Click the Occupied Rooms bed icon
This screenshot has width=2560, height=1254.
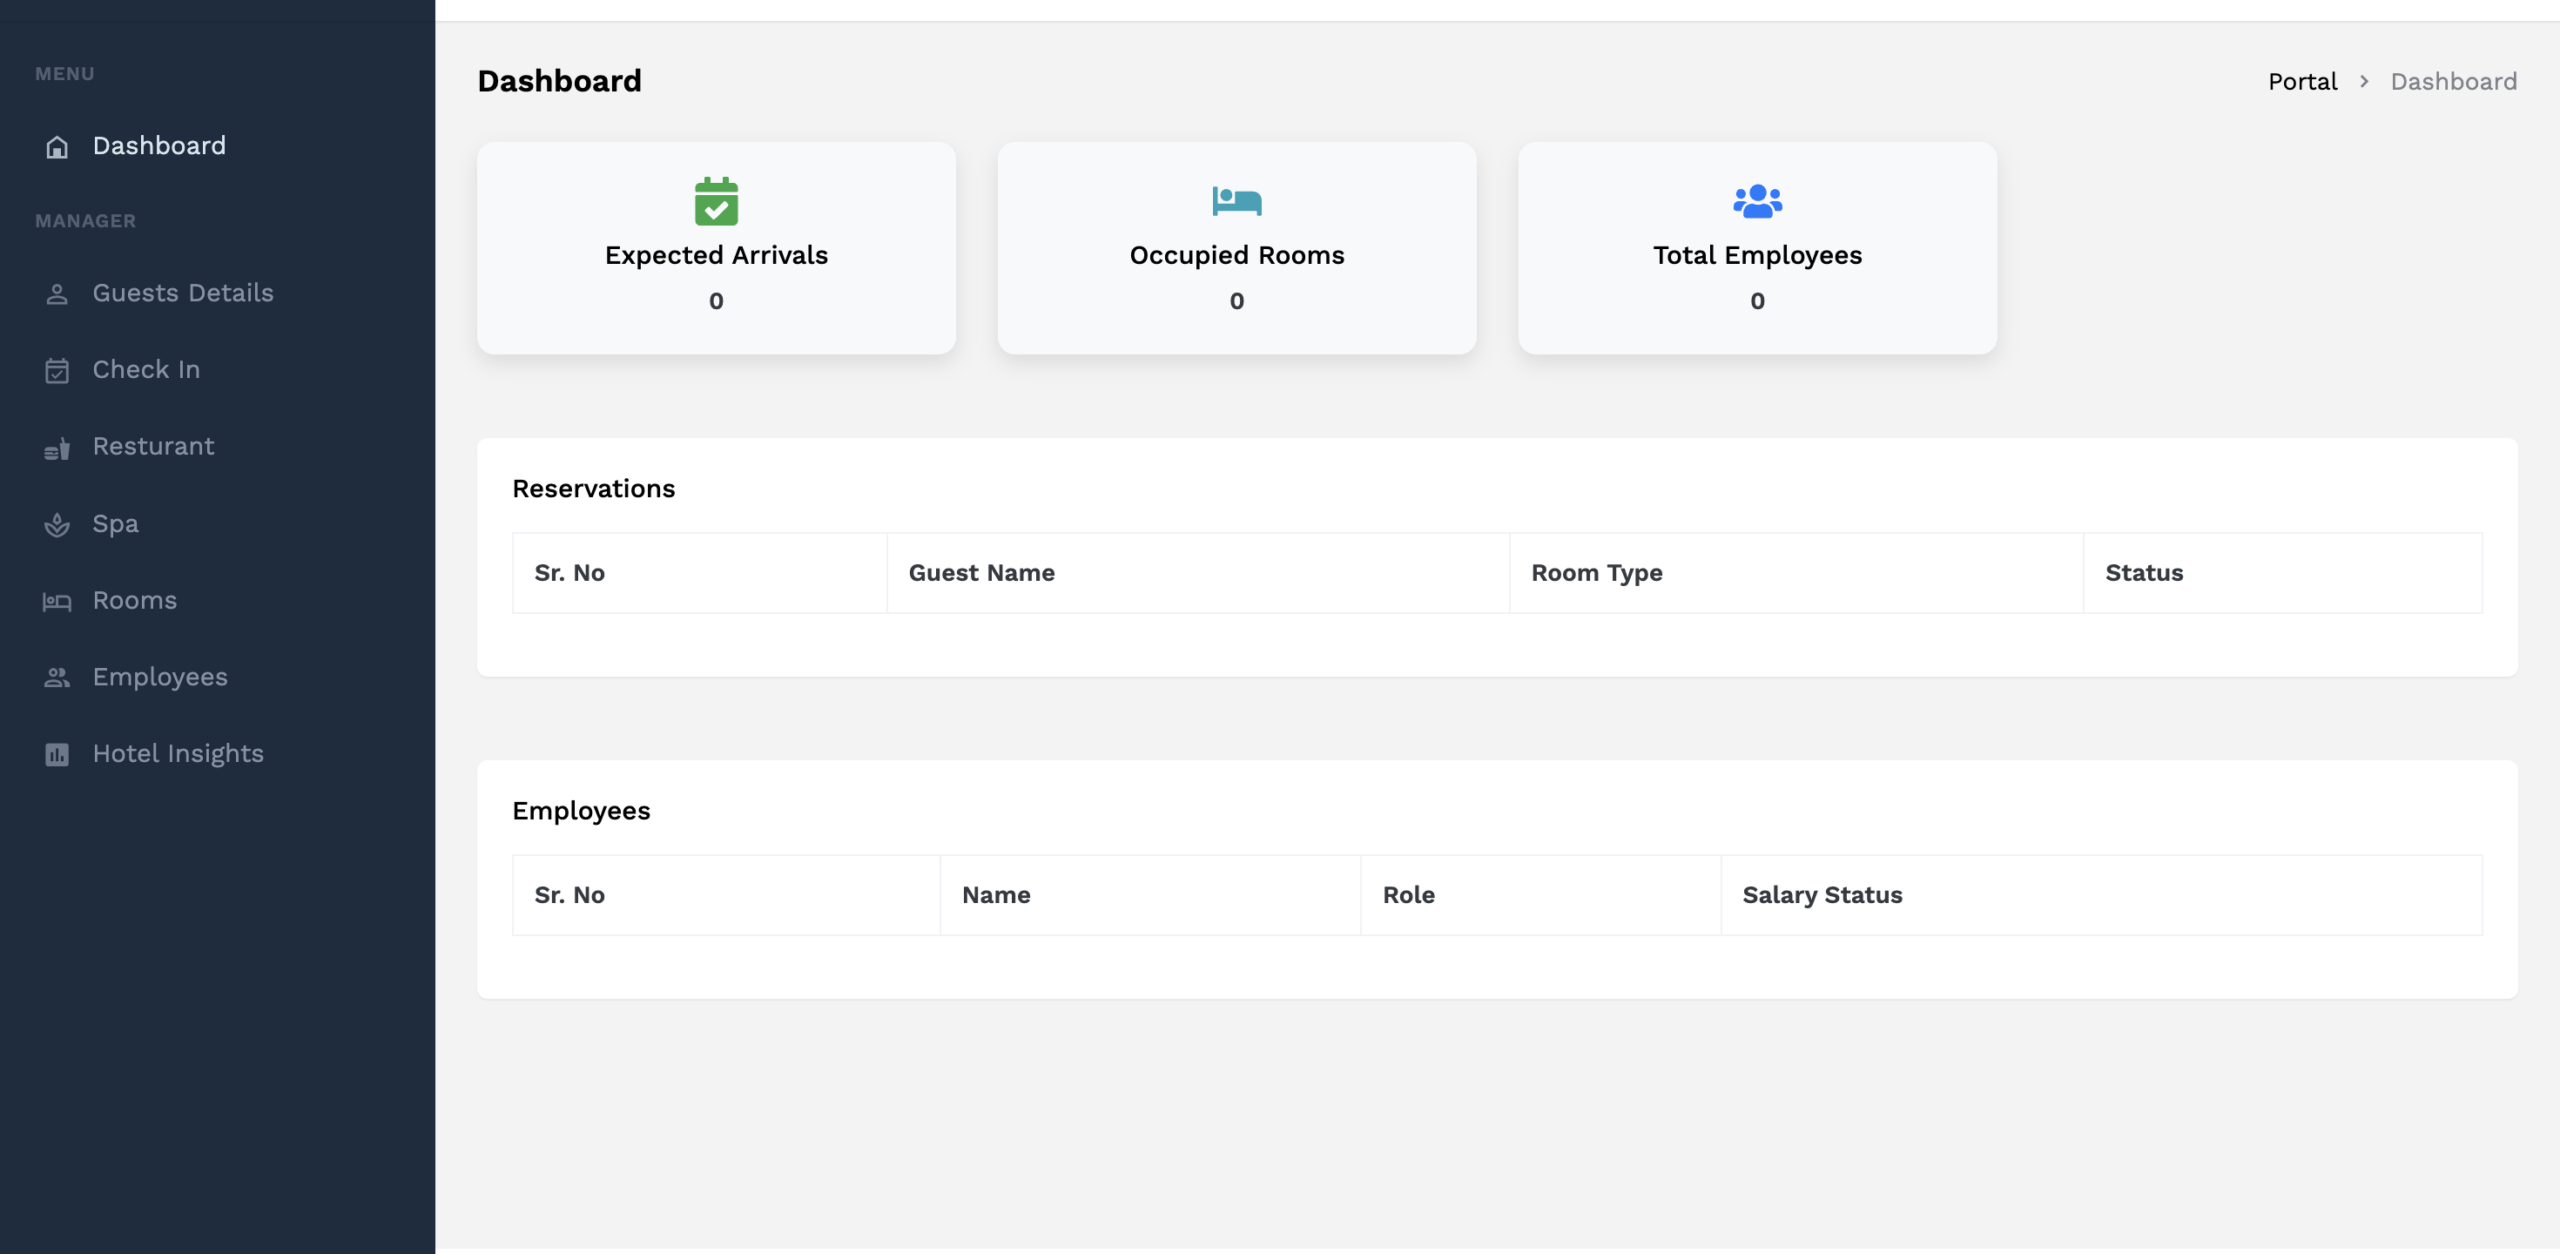point(1236,201)
